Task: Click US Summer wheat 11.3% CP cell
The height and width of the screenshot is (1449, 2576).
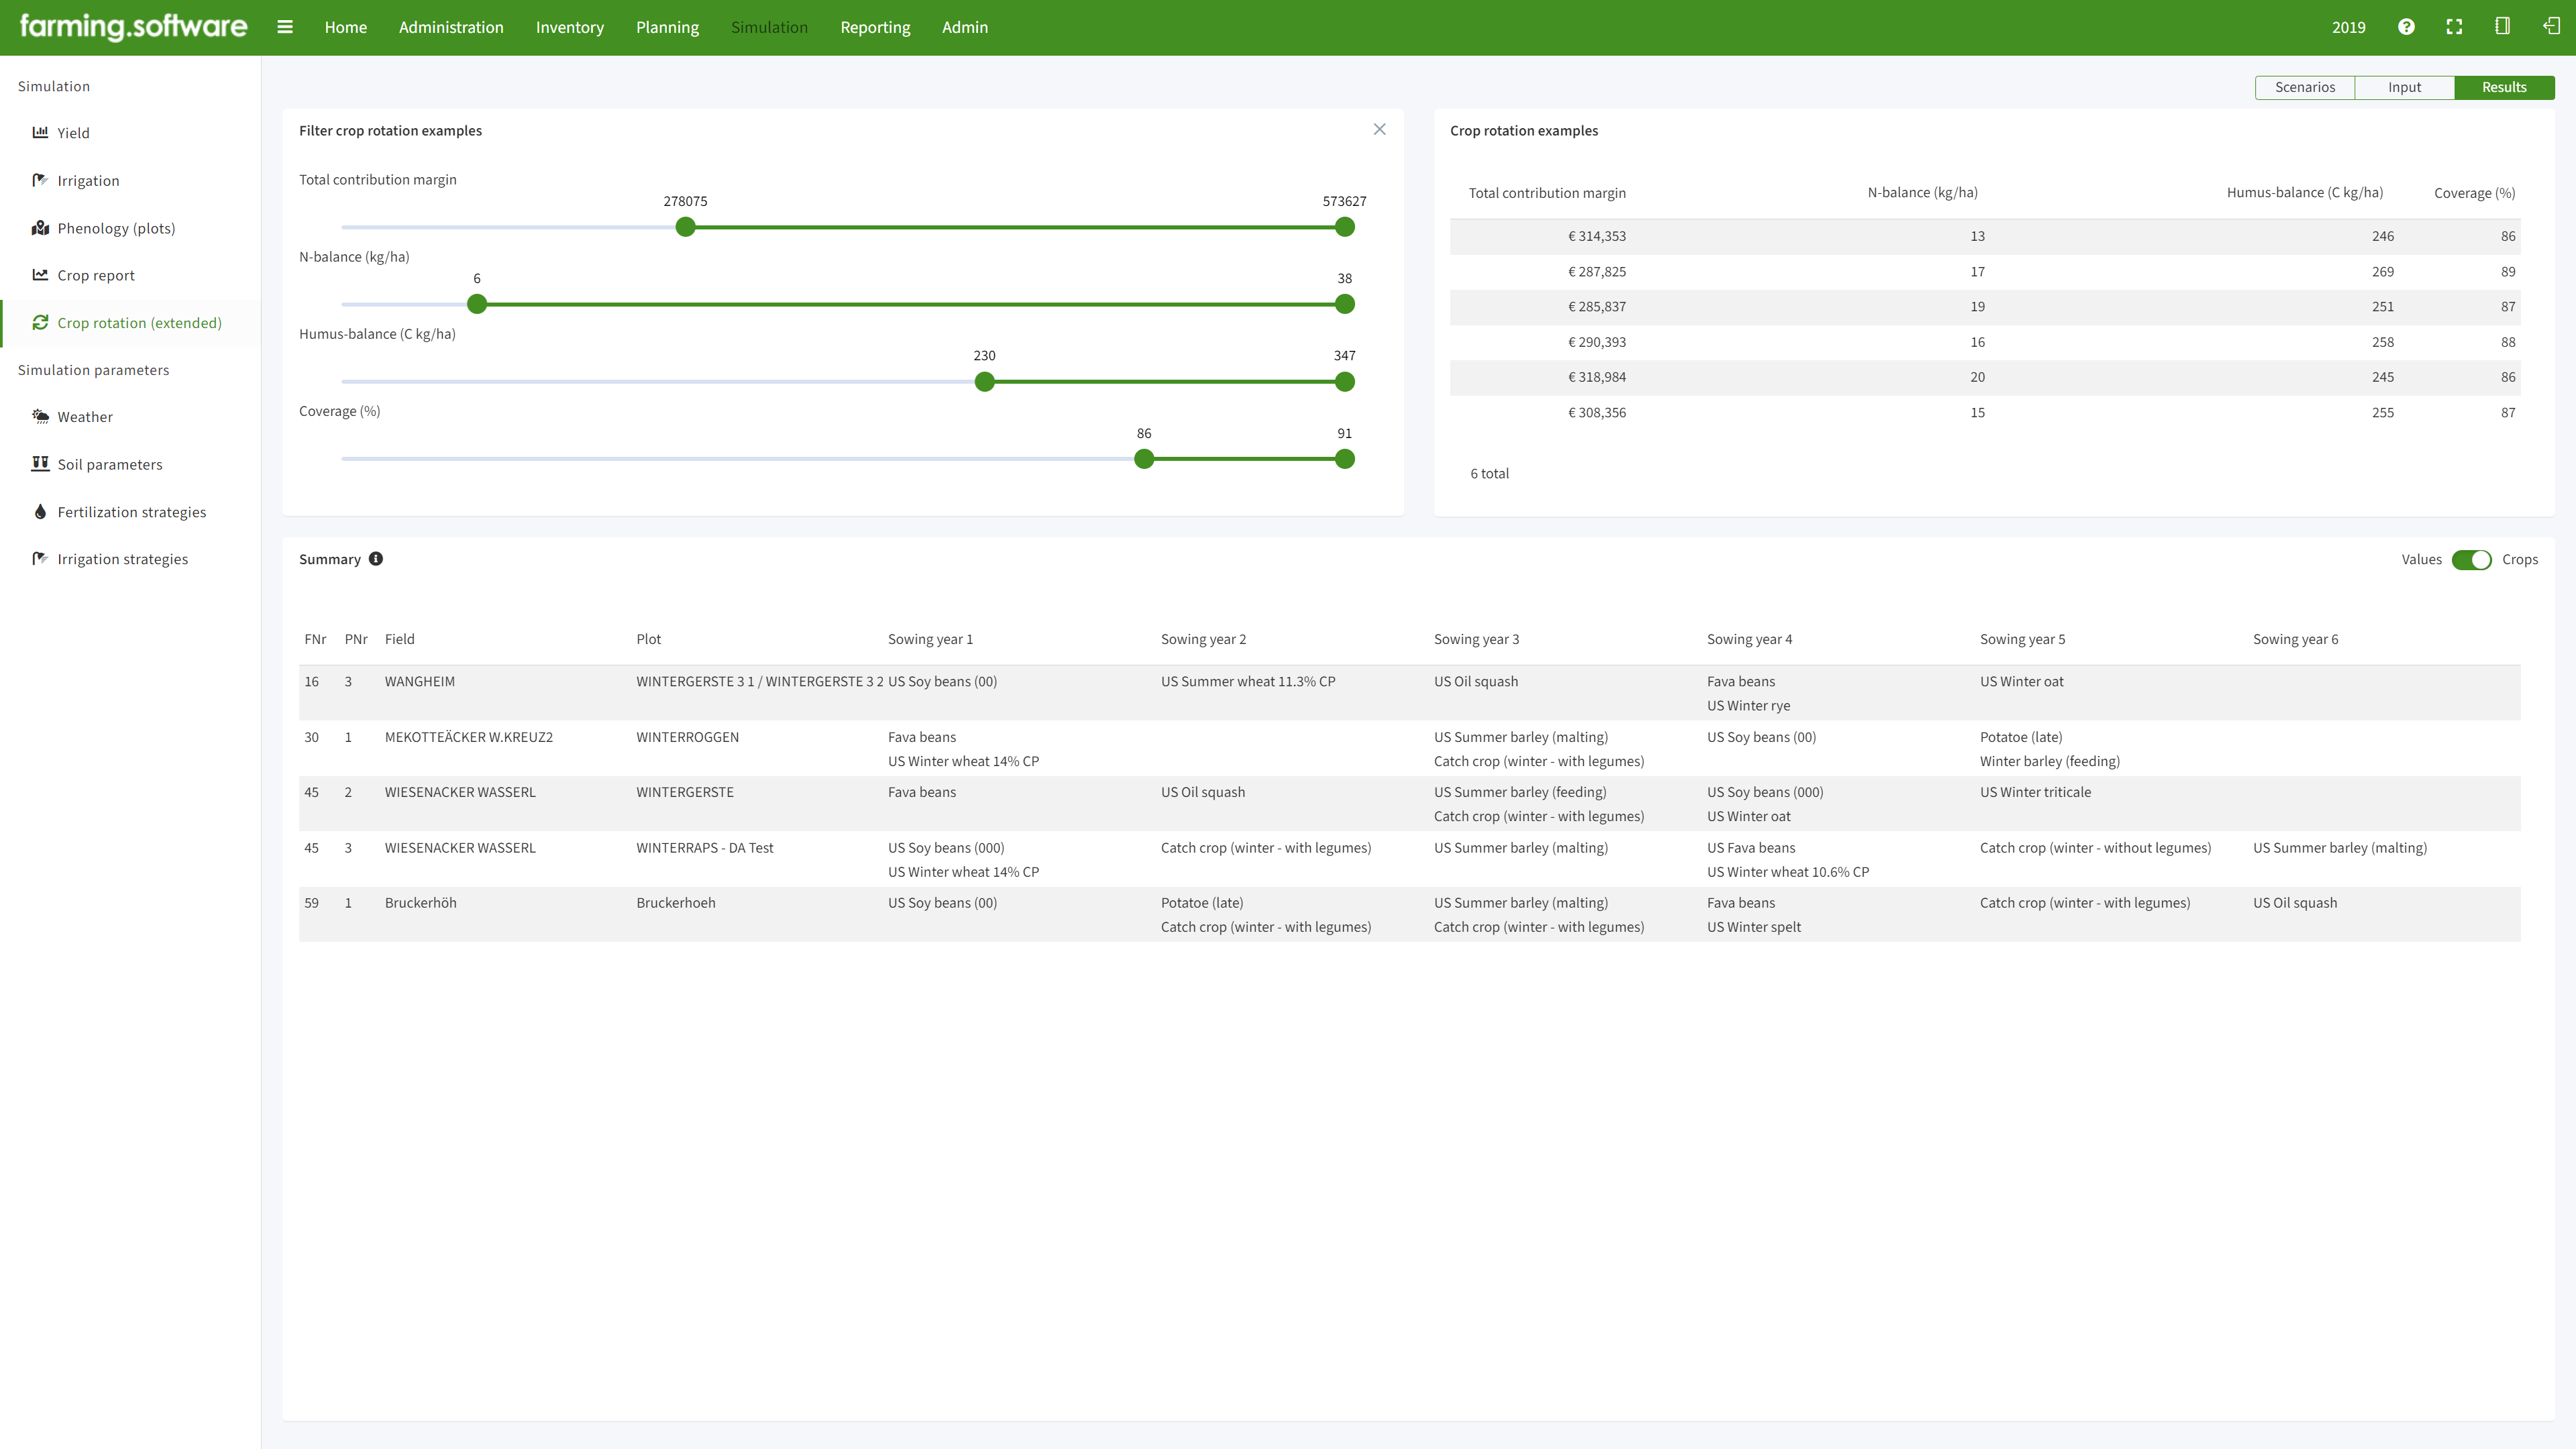Action: coord(1248,681)
